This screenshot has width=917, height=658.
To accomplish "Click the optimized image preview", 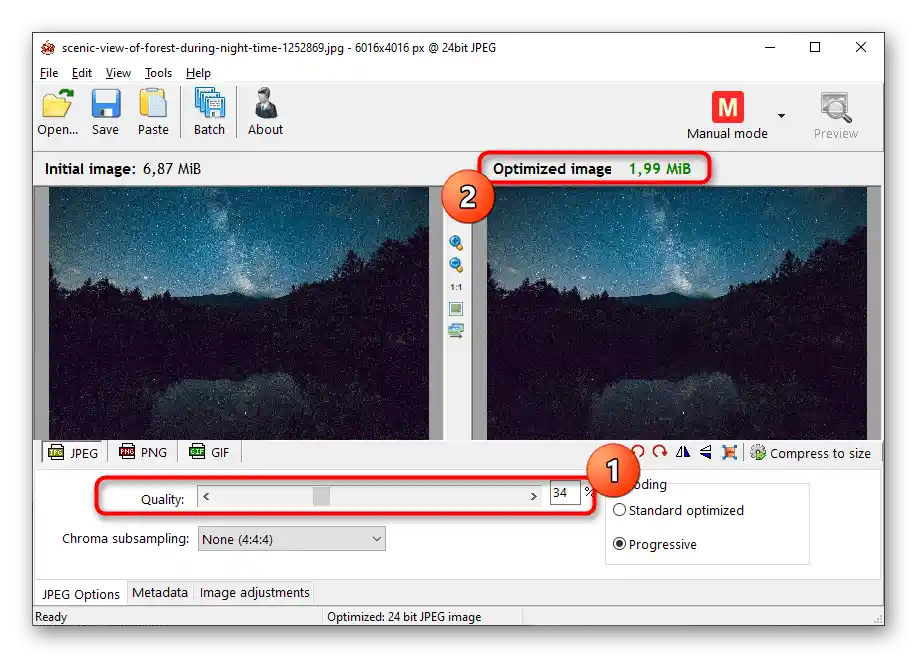I will pyautogui.click(x=677, y=313).
